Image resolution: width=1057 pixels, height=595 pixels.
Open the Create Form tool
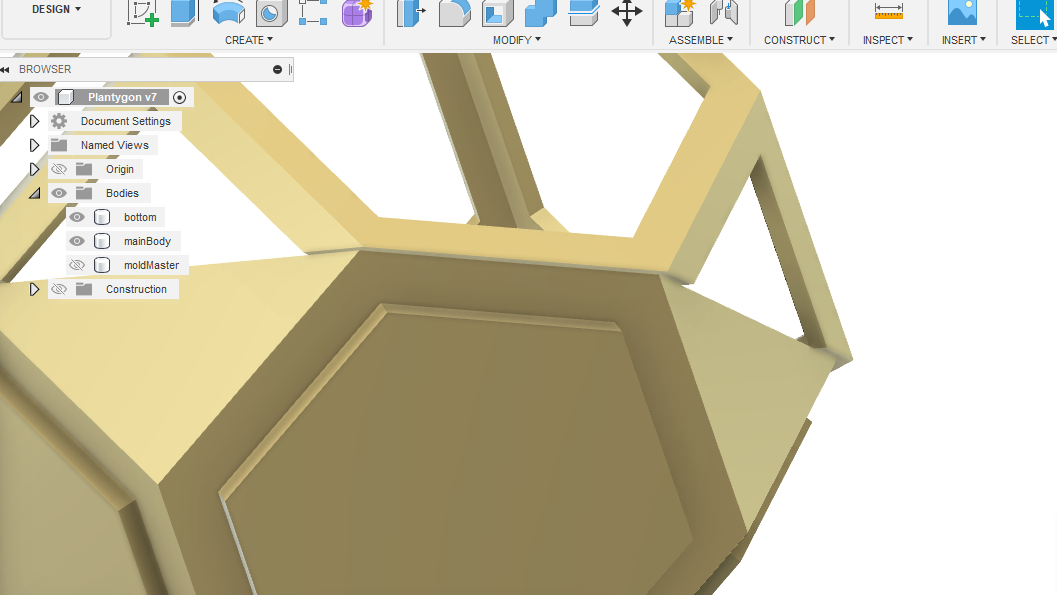(356, 14)
